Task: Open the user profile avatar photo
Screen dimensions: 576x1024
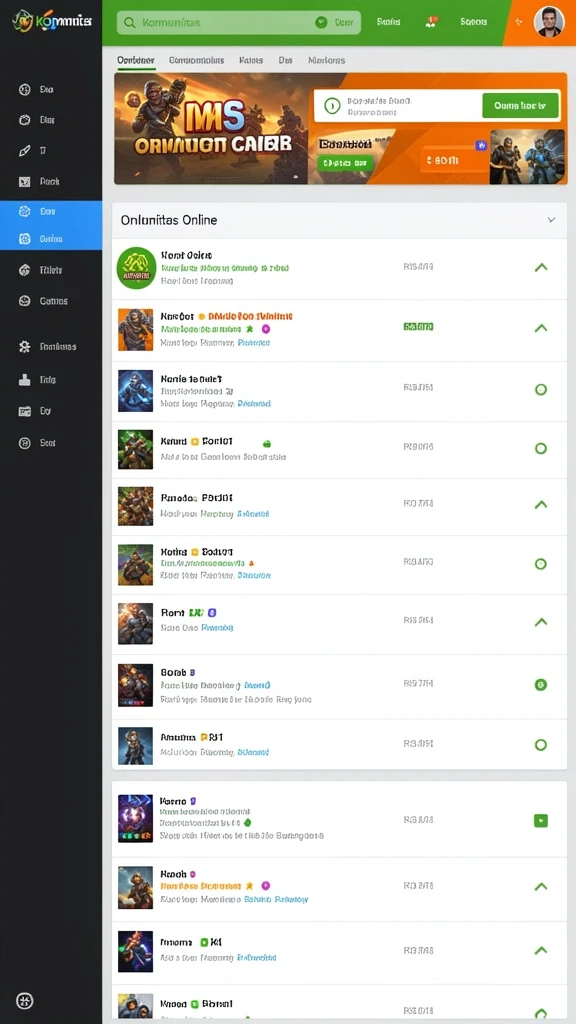Action: pos(549,22)
